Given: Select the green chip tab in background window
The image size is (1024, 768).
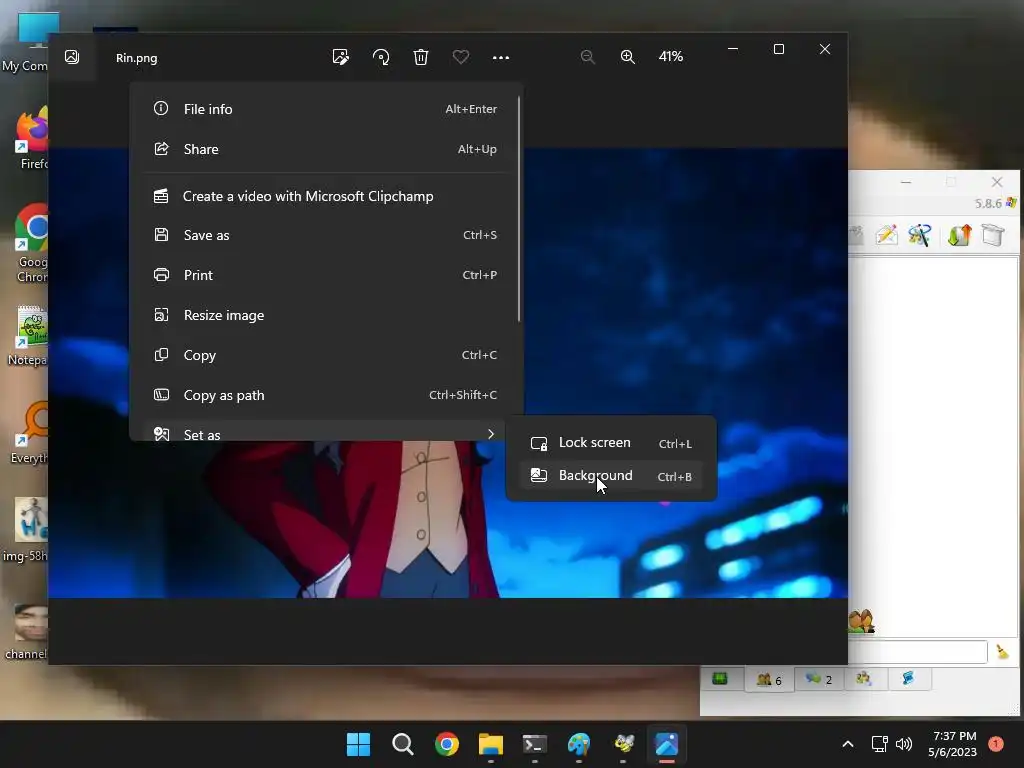Looking at the screenshot, I should coord(720,679).
